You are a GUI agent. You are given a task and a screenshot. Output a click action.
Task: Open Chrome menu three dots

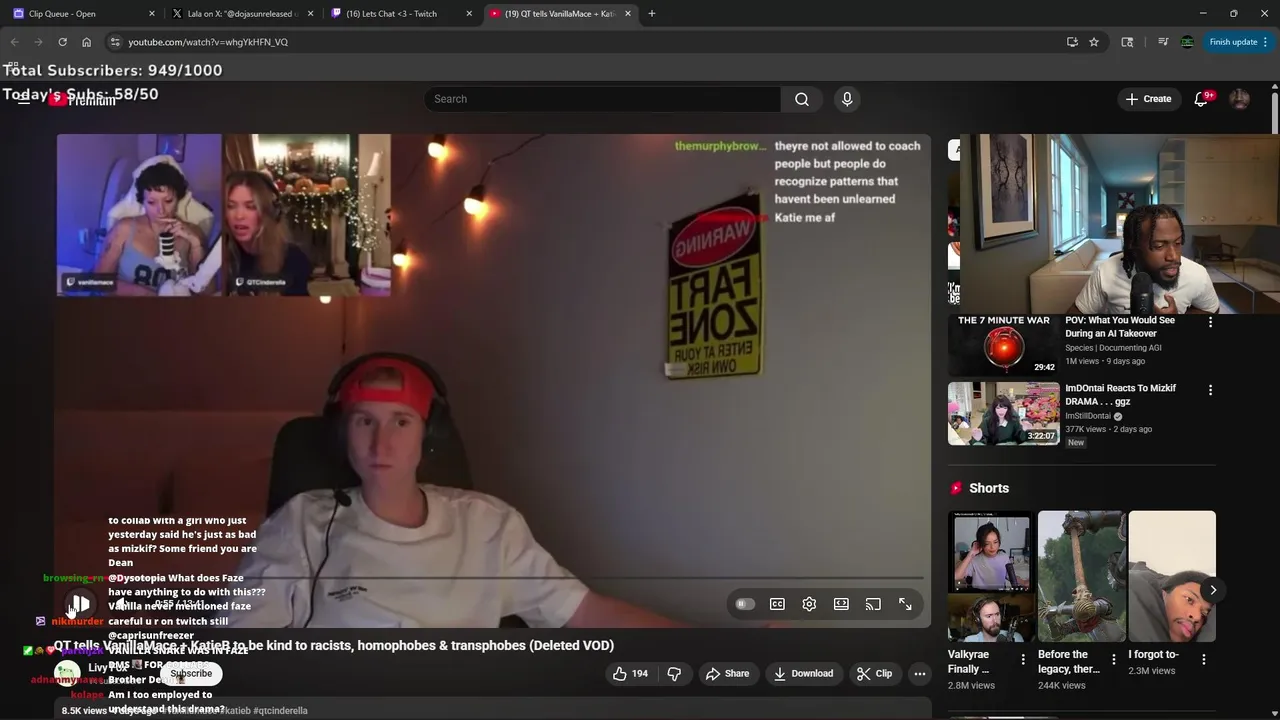pyautogui.click(x=1265, y=42)
